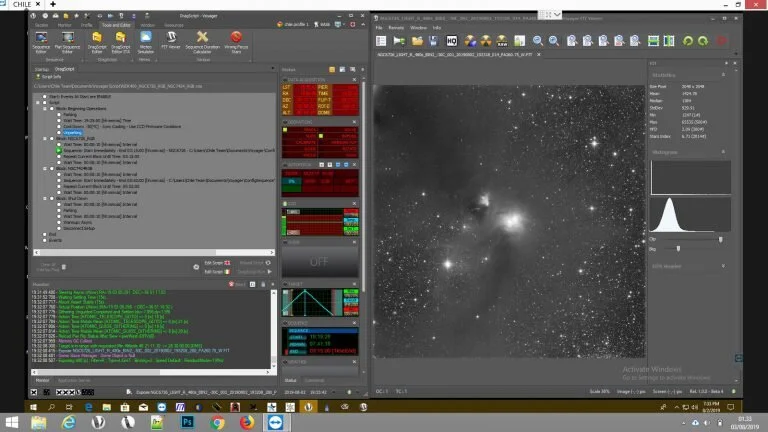The width and height of the screenshot is (768, 432).
Task: Toggle the green Sequence step under NGC6726 block
Action: 59,151
